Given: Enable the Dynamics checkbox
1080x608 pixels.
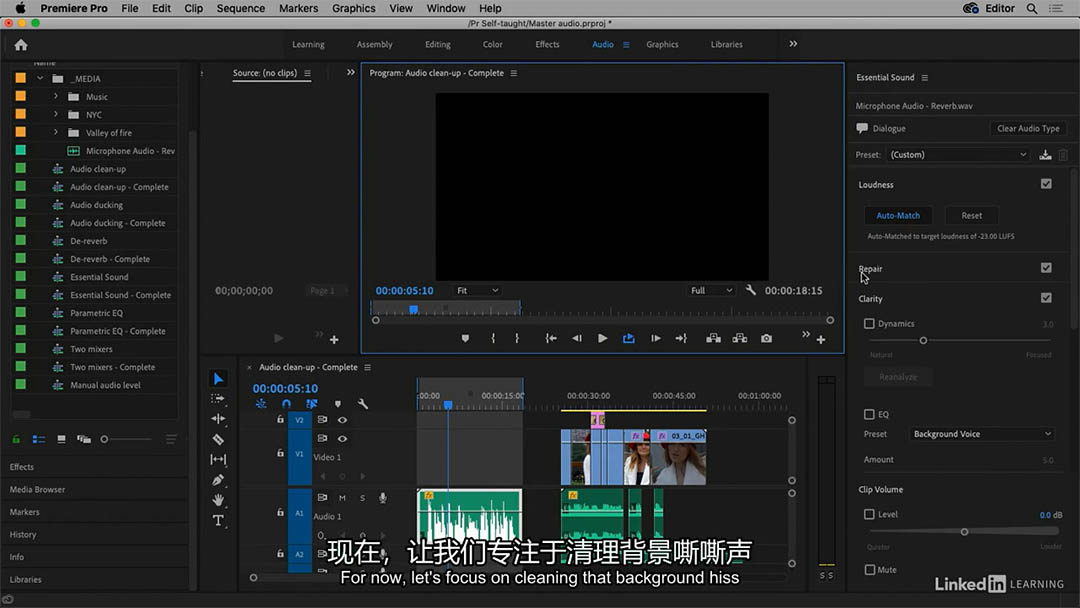Looking at the screenshot, I should pos(869,324).
